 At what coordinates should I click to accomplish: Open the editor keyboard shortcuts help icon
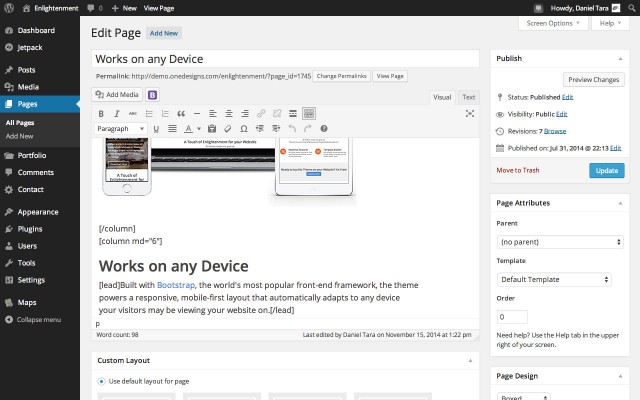pos(323,129)
